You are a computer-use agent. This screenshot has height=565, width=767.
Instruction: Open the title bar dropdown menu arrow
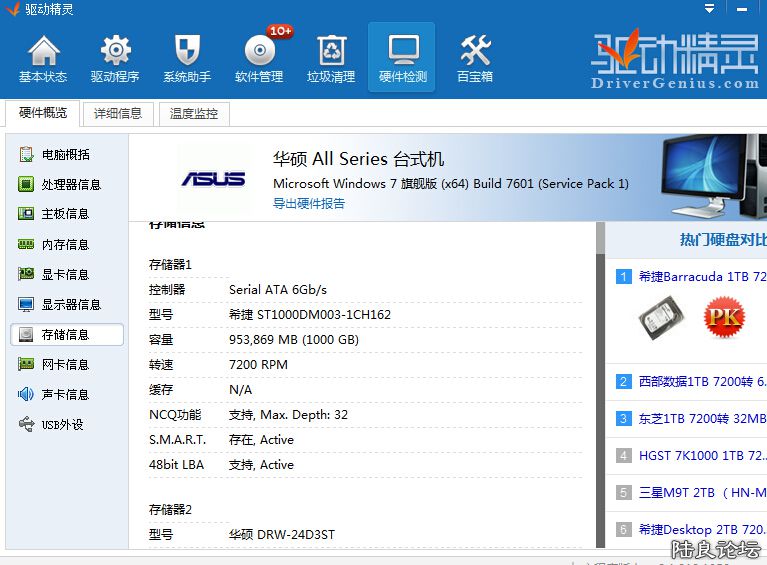pos(710,9)
